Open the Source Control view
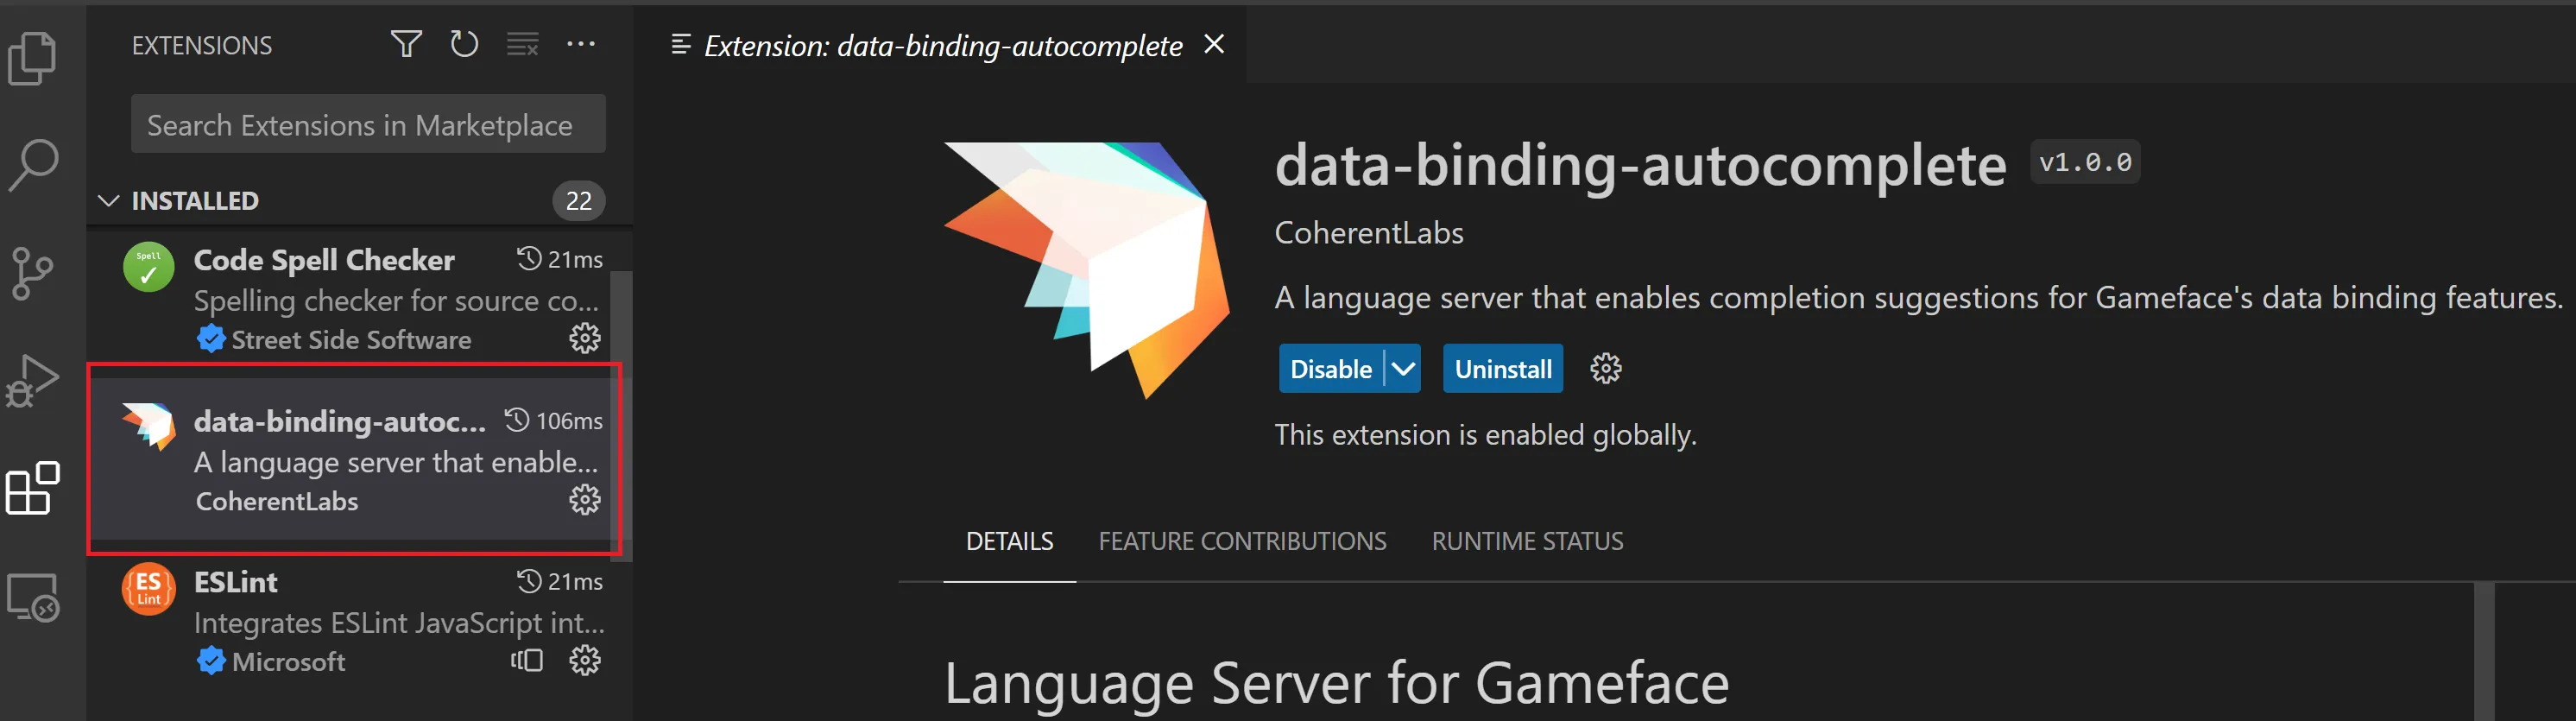Image resolution: width=2576 pixels, height=721 pixels. coord(33,272)
